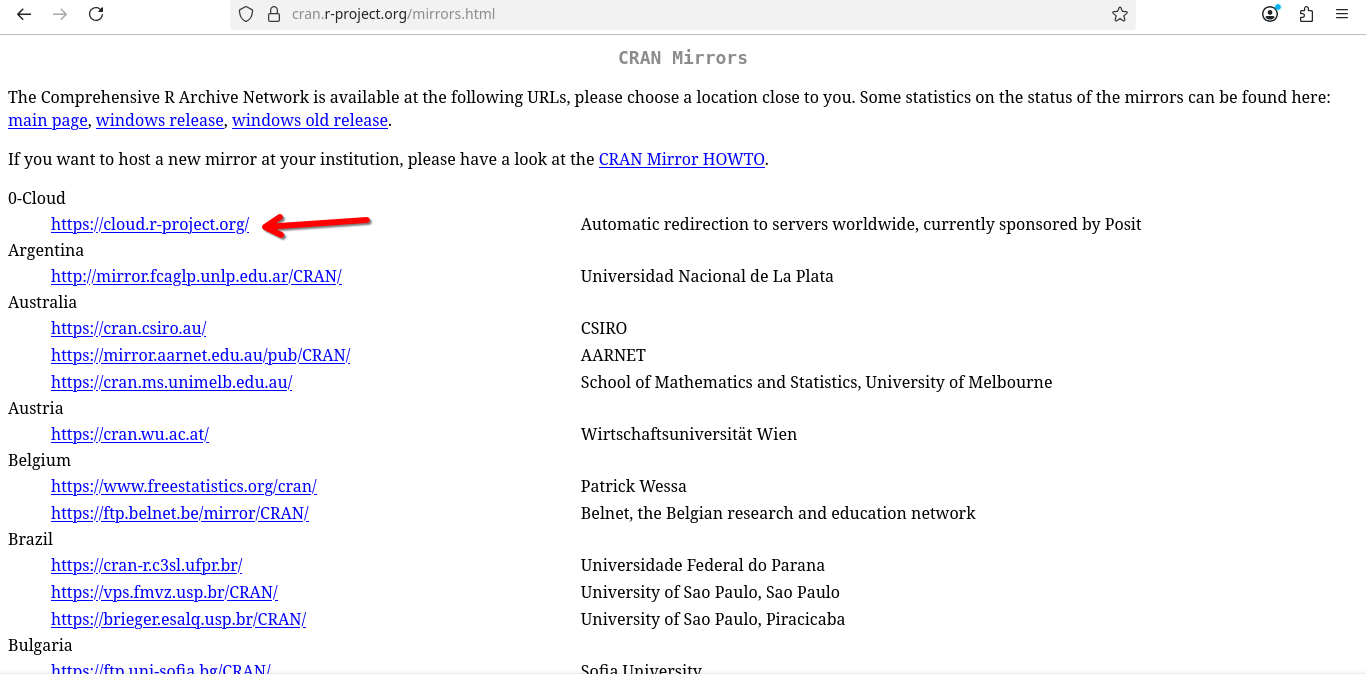1366x674 pixels.
Task: Click the browser back arrow
Action: point(24,14)
